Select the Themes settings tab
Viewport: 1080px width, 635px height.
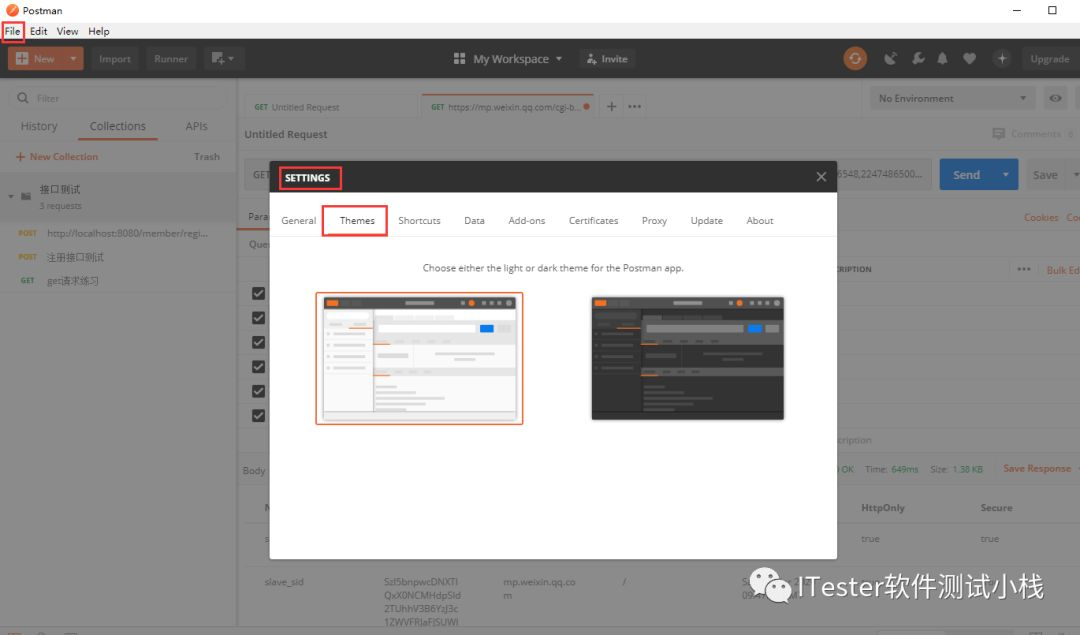pyautogui.click(x=357, y=220)
